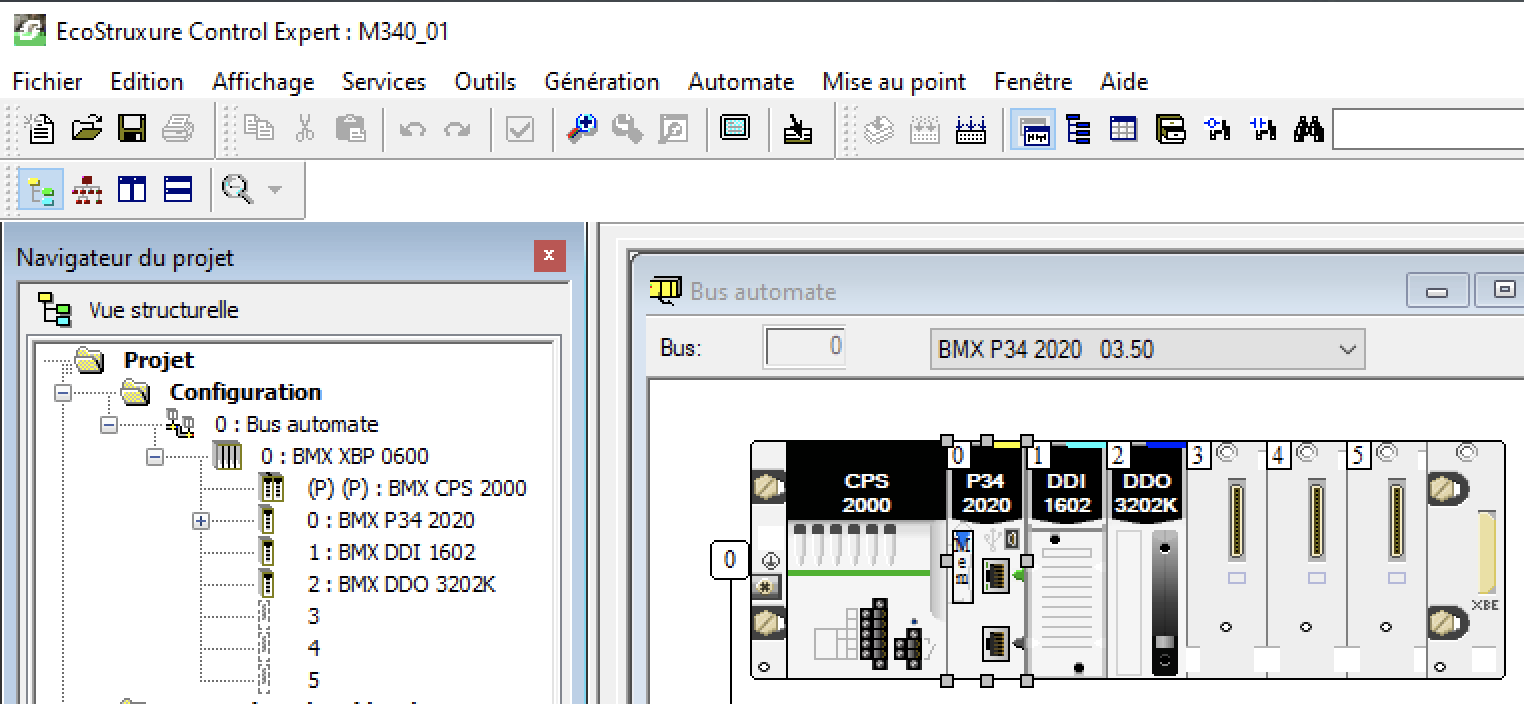1524x704 pixels.
Task: Click the Bus number input field
Action: (x=804, y=348)
